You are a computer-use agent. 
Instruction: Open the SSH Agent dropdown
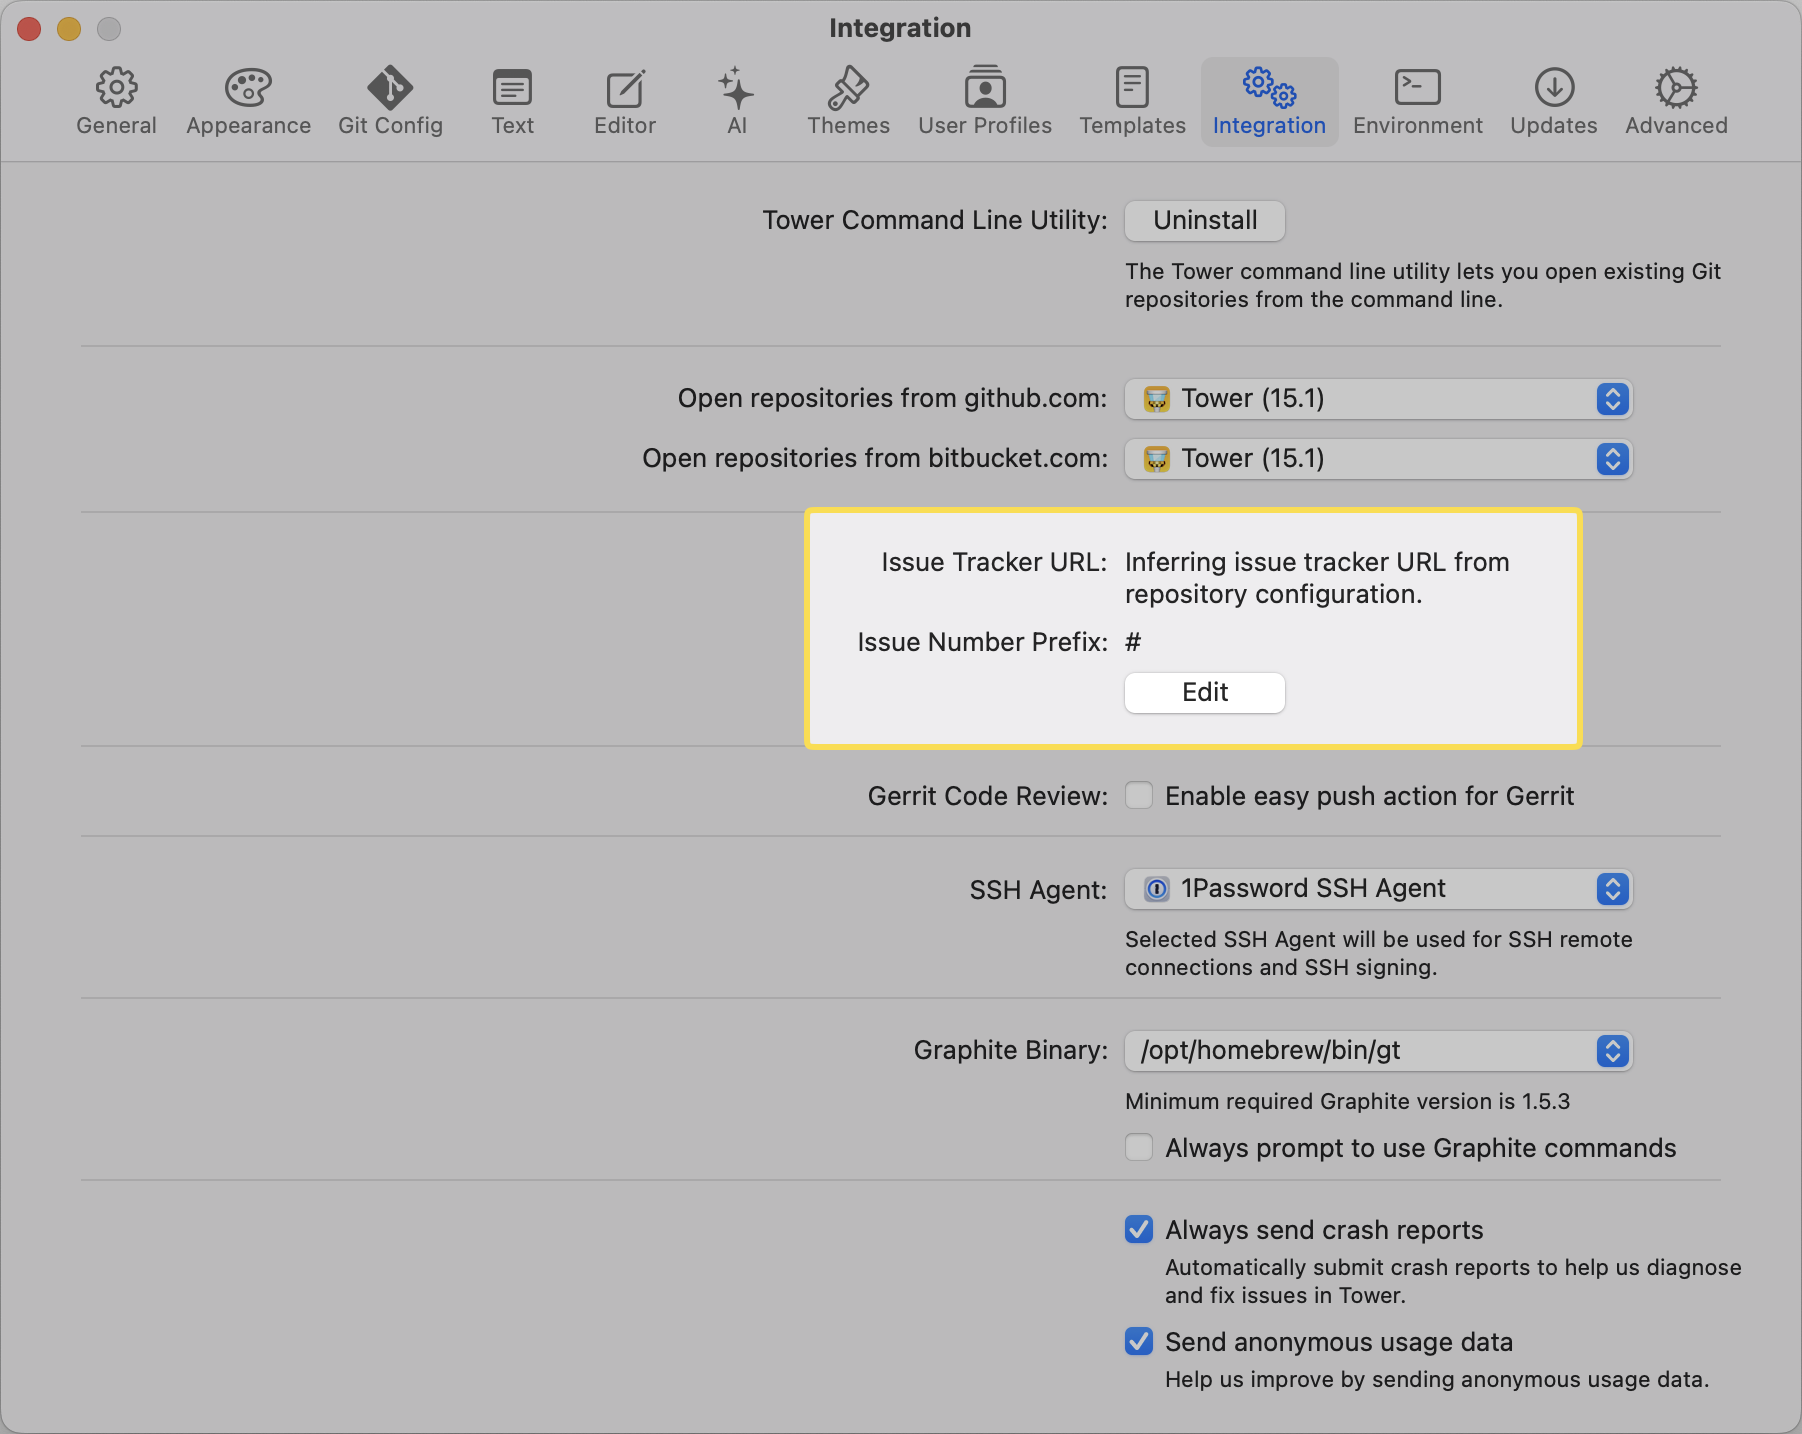tap(1378, 889)
